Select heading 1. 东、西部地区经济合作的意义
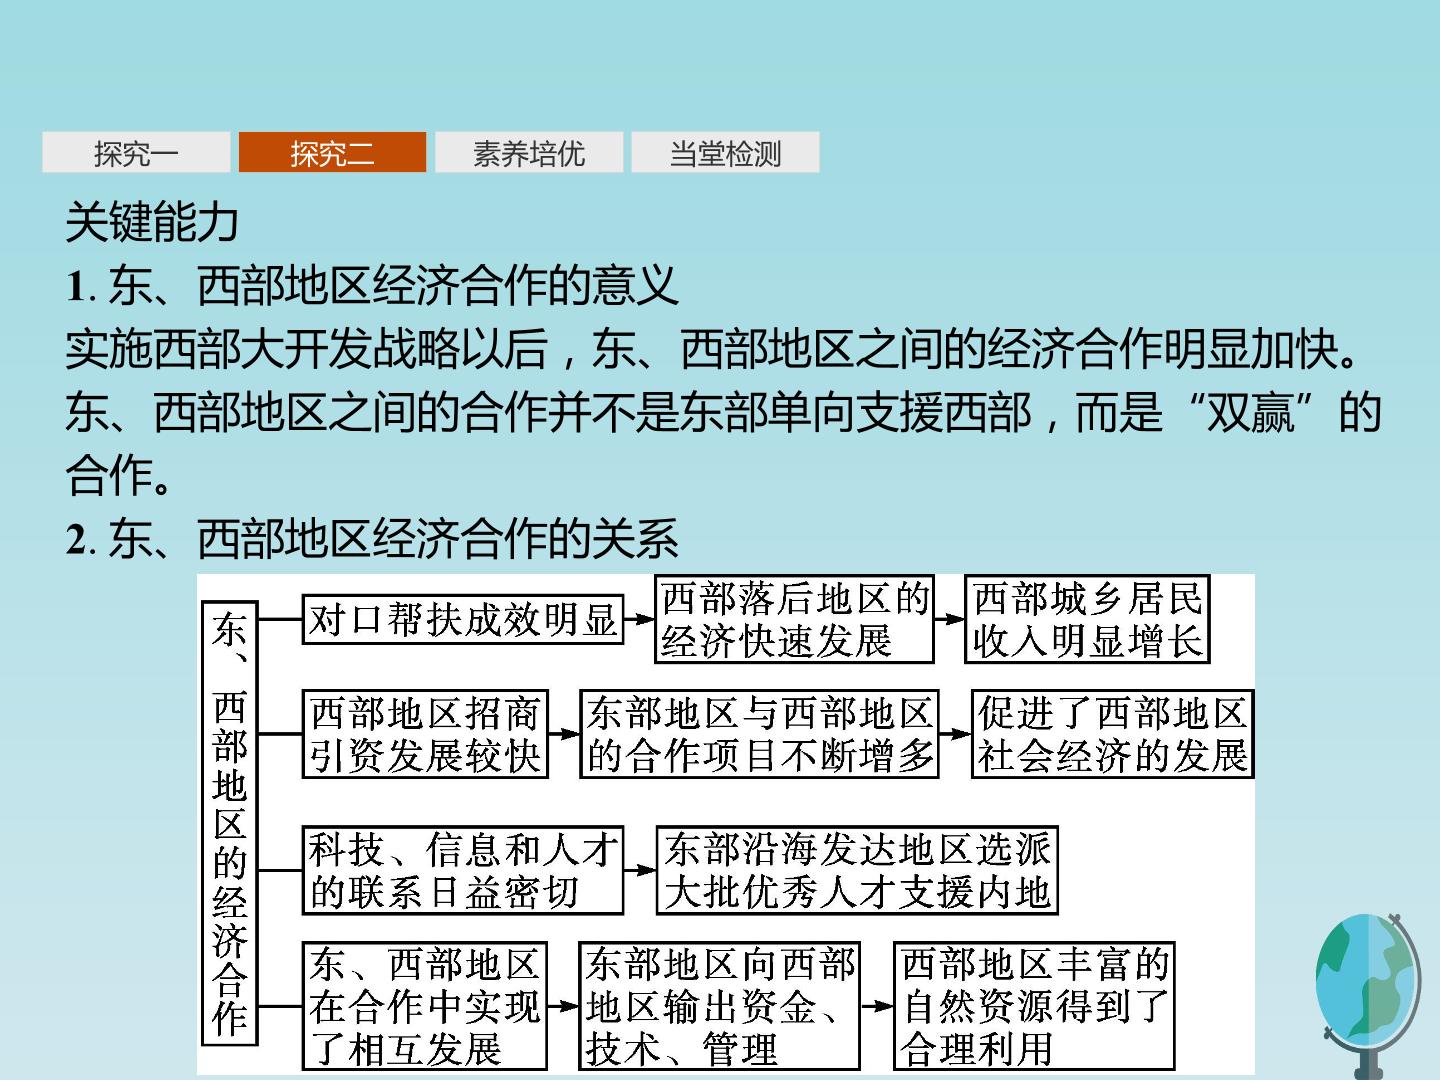Image resolution: width=1440 pixels, height=1080 pixels. coord(372,286)
